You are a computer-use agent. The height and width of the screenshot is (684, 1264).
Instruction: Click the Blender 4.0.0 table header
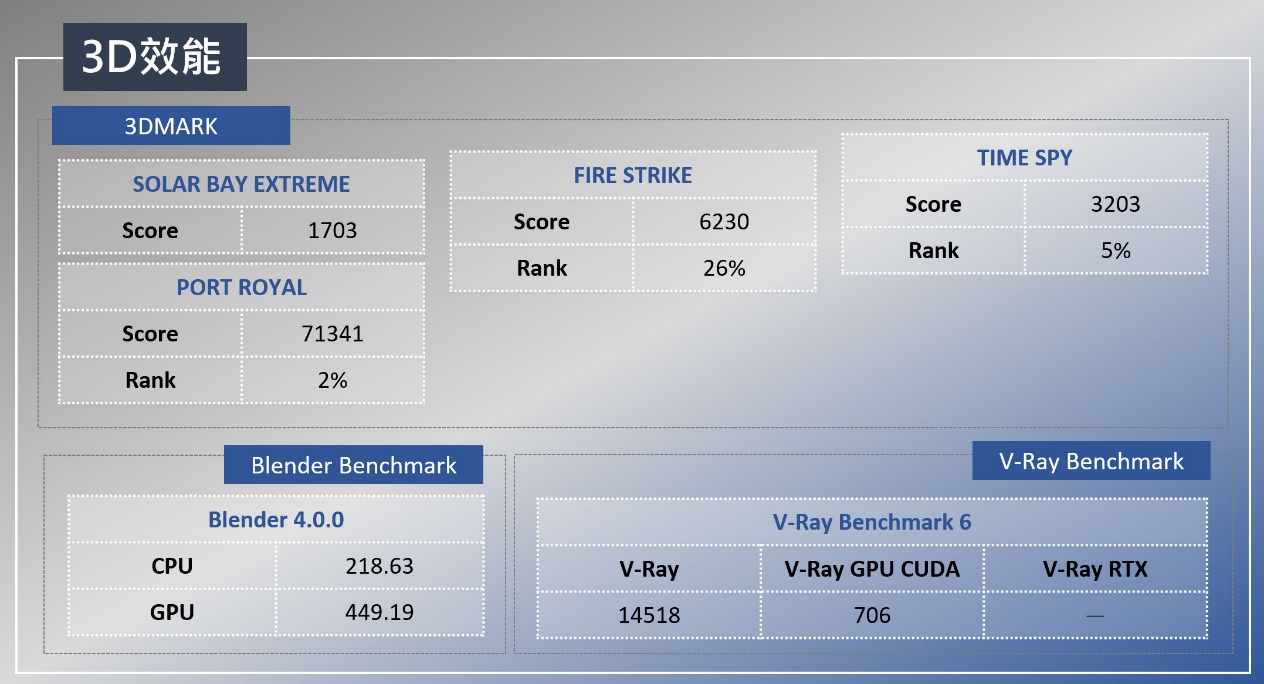pyautogui.click(x=275, y=519)
